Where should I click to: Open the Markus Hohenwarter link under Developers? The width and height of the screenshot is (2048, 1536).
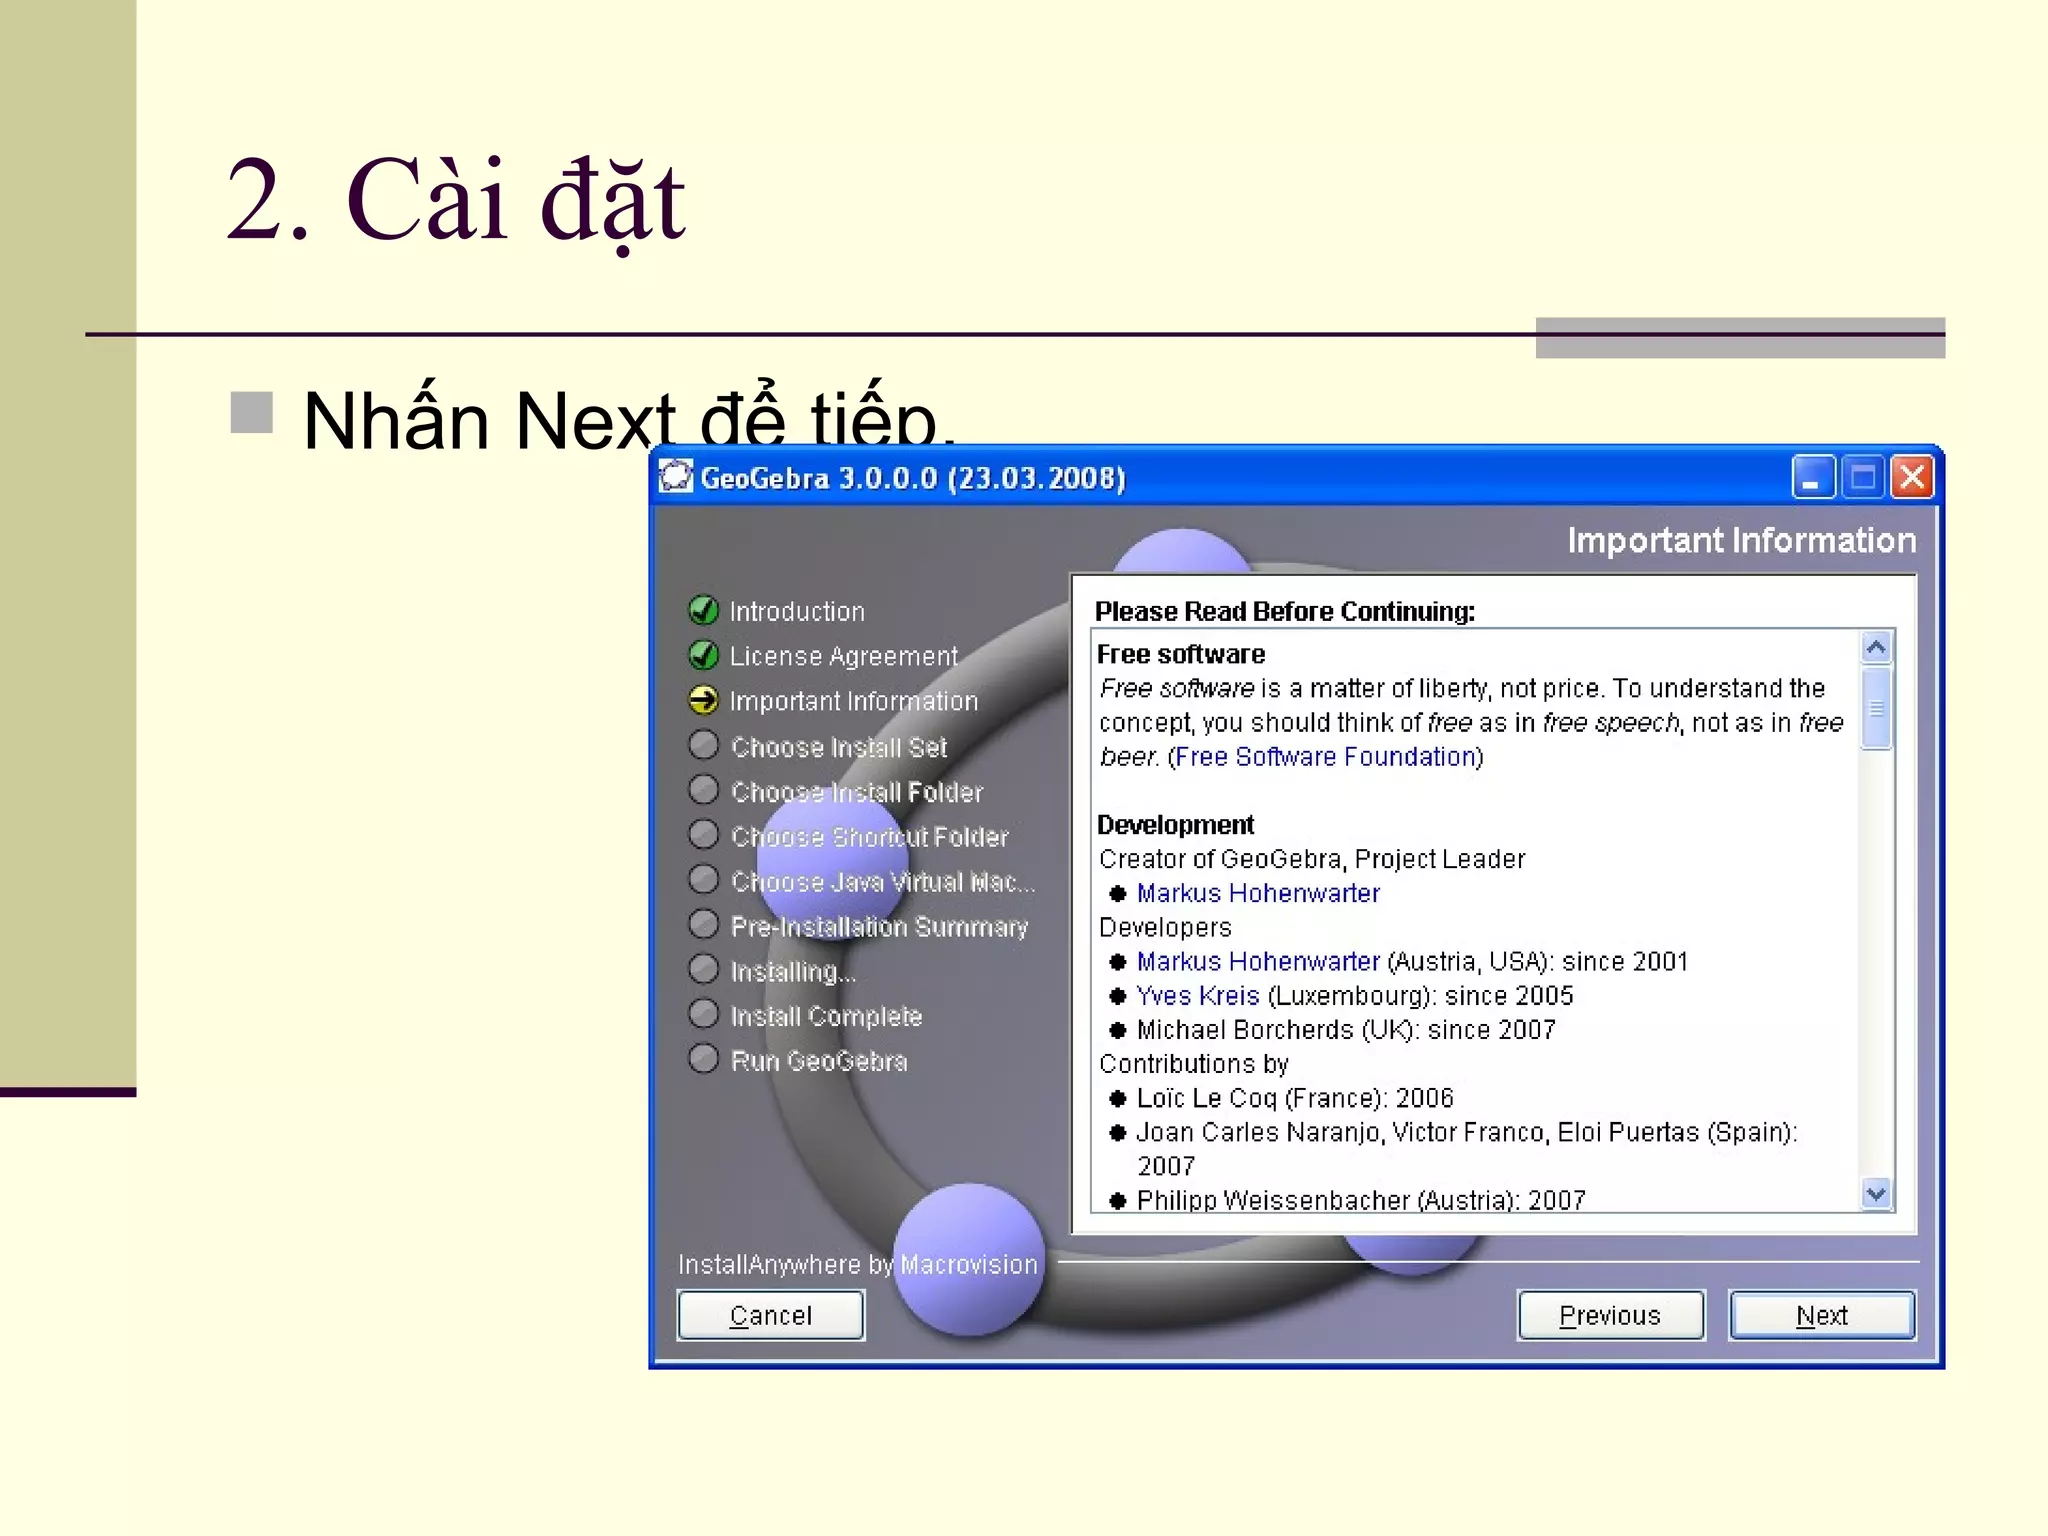[1258, 961]
